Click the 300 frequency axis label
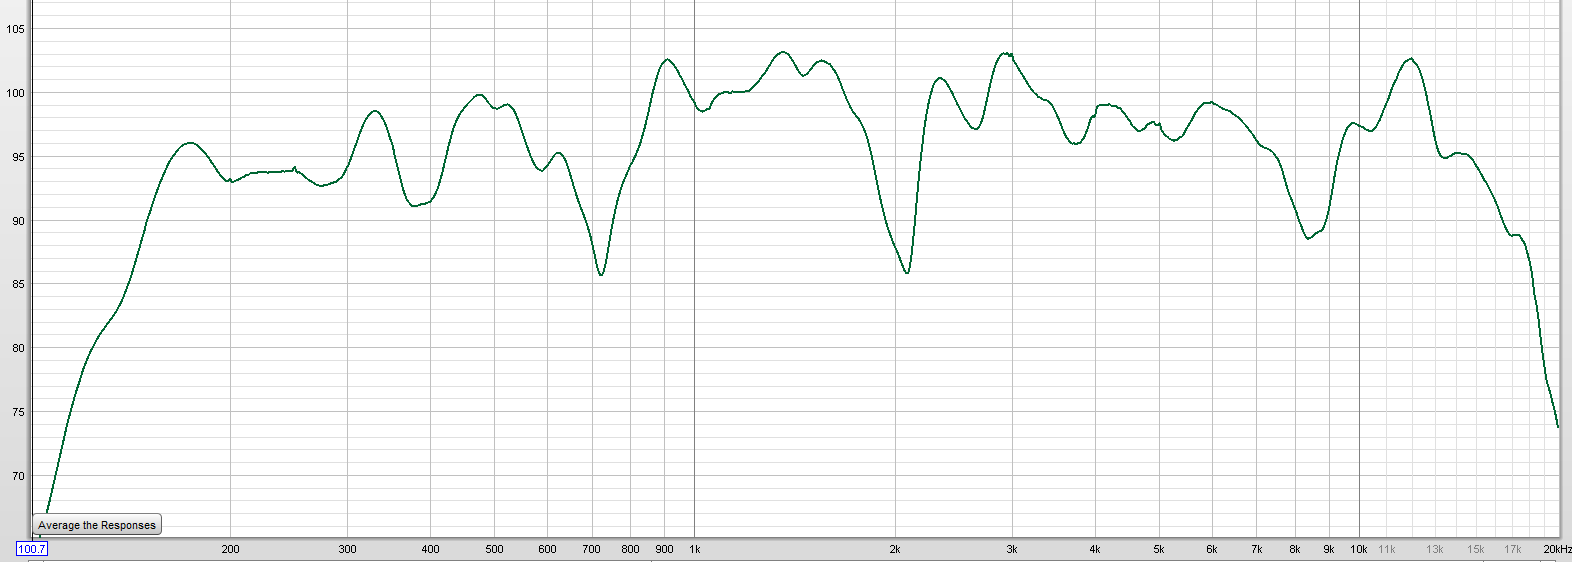1572x562 pixels. [347, 549]
